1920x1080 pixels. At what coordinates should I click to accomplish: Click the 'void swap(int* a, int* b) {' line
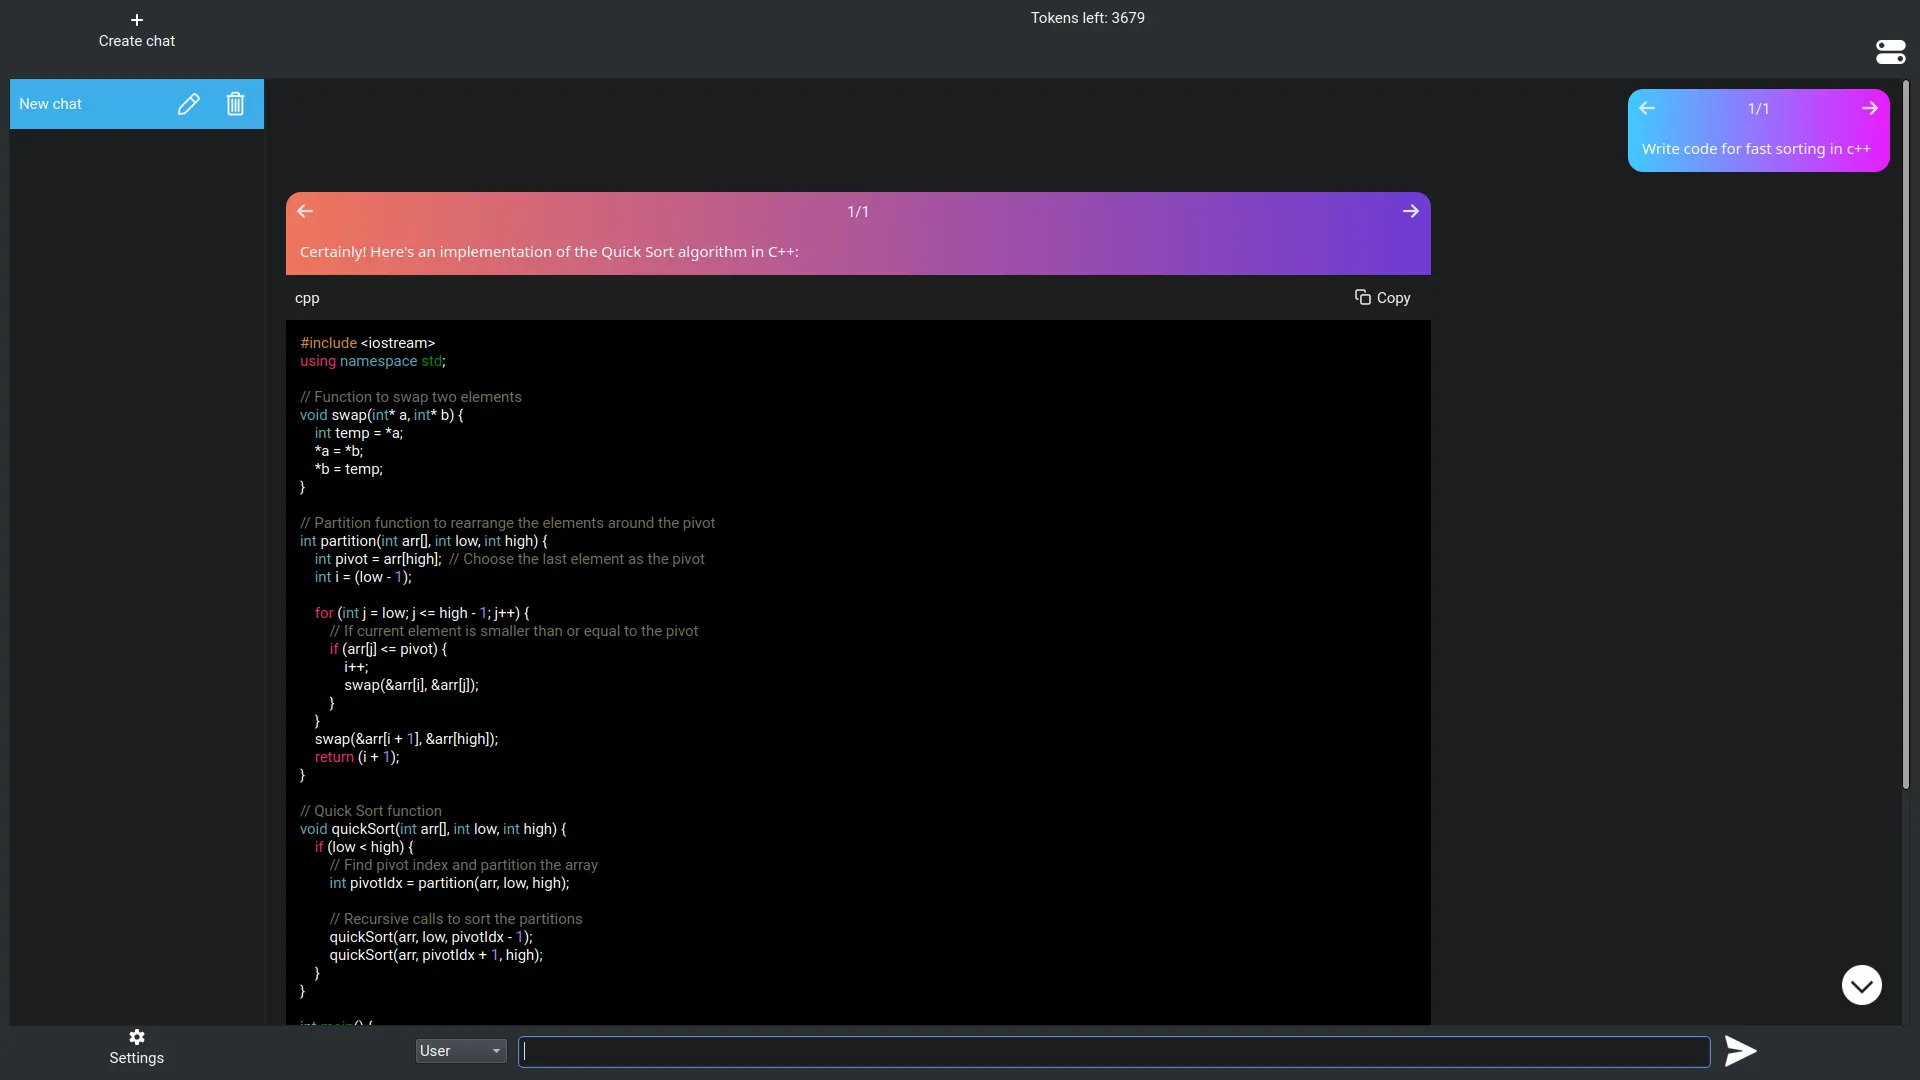click(x=381, y=415)
